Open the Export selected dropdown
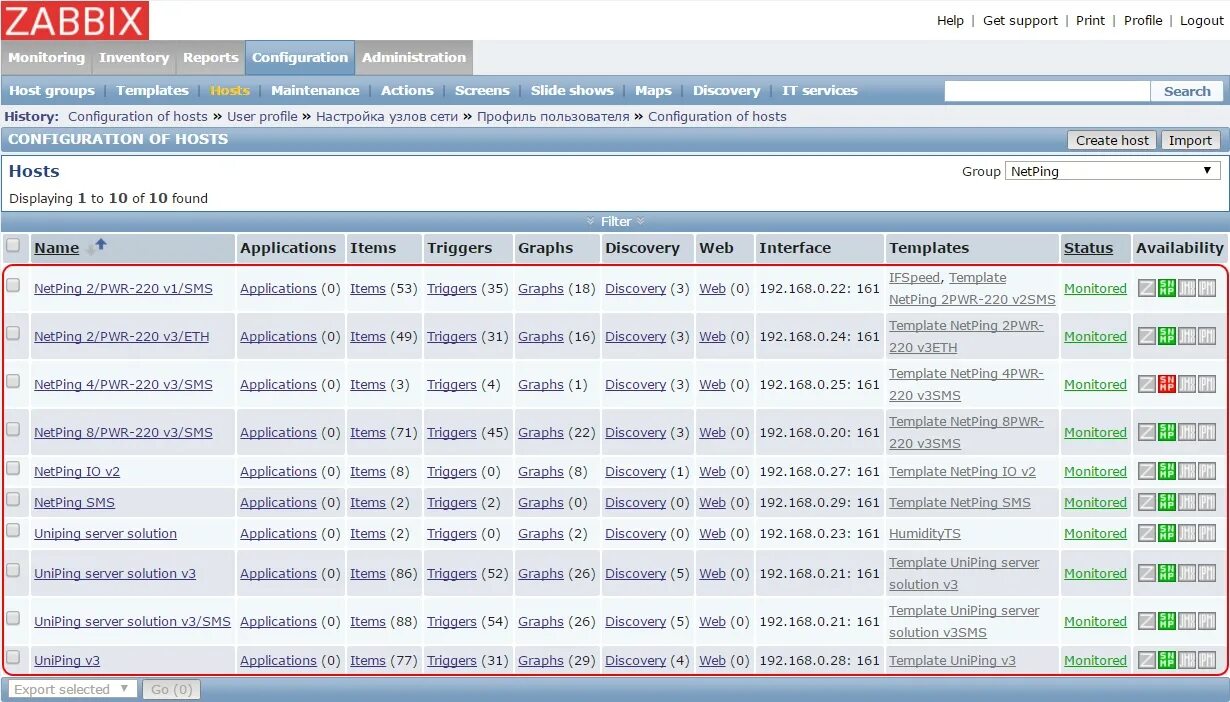 pyautogui.click(x=72, y=689)
